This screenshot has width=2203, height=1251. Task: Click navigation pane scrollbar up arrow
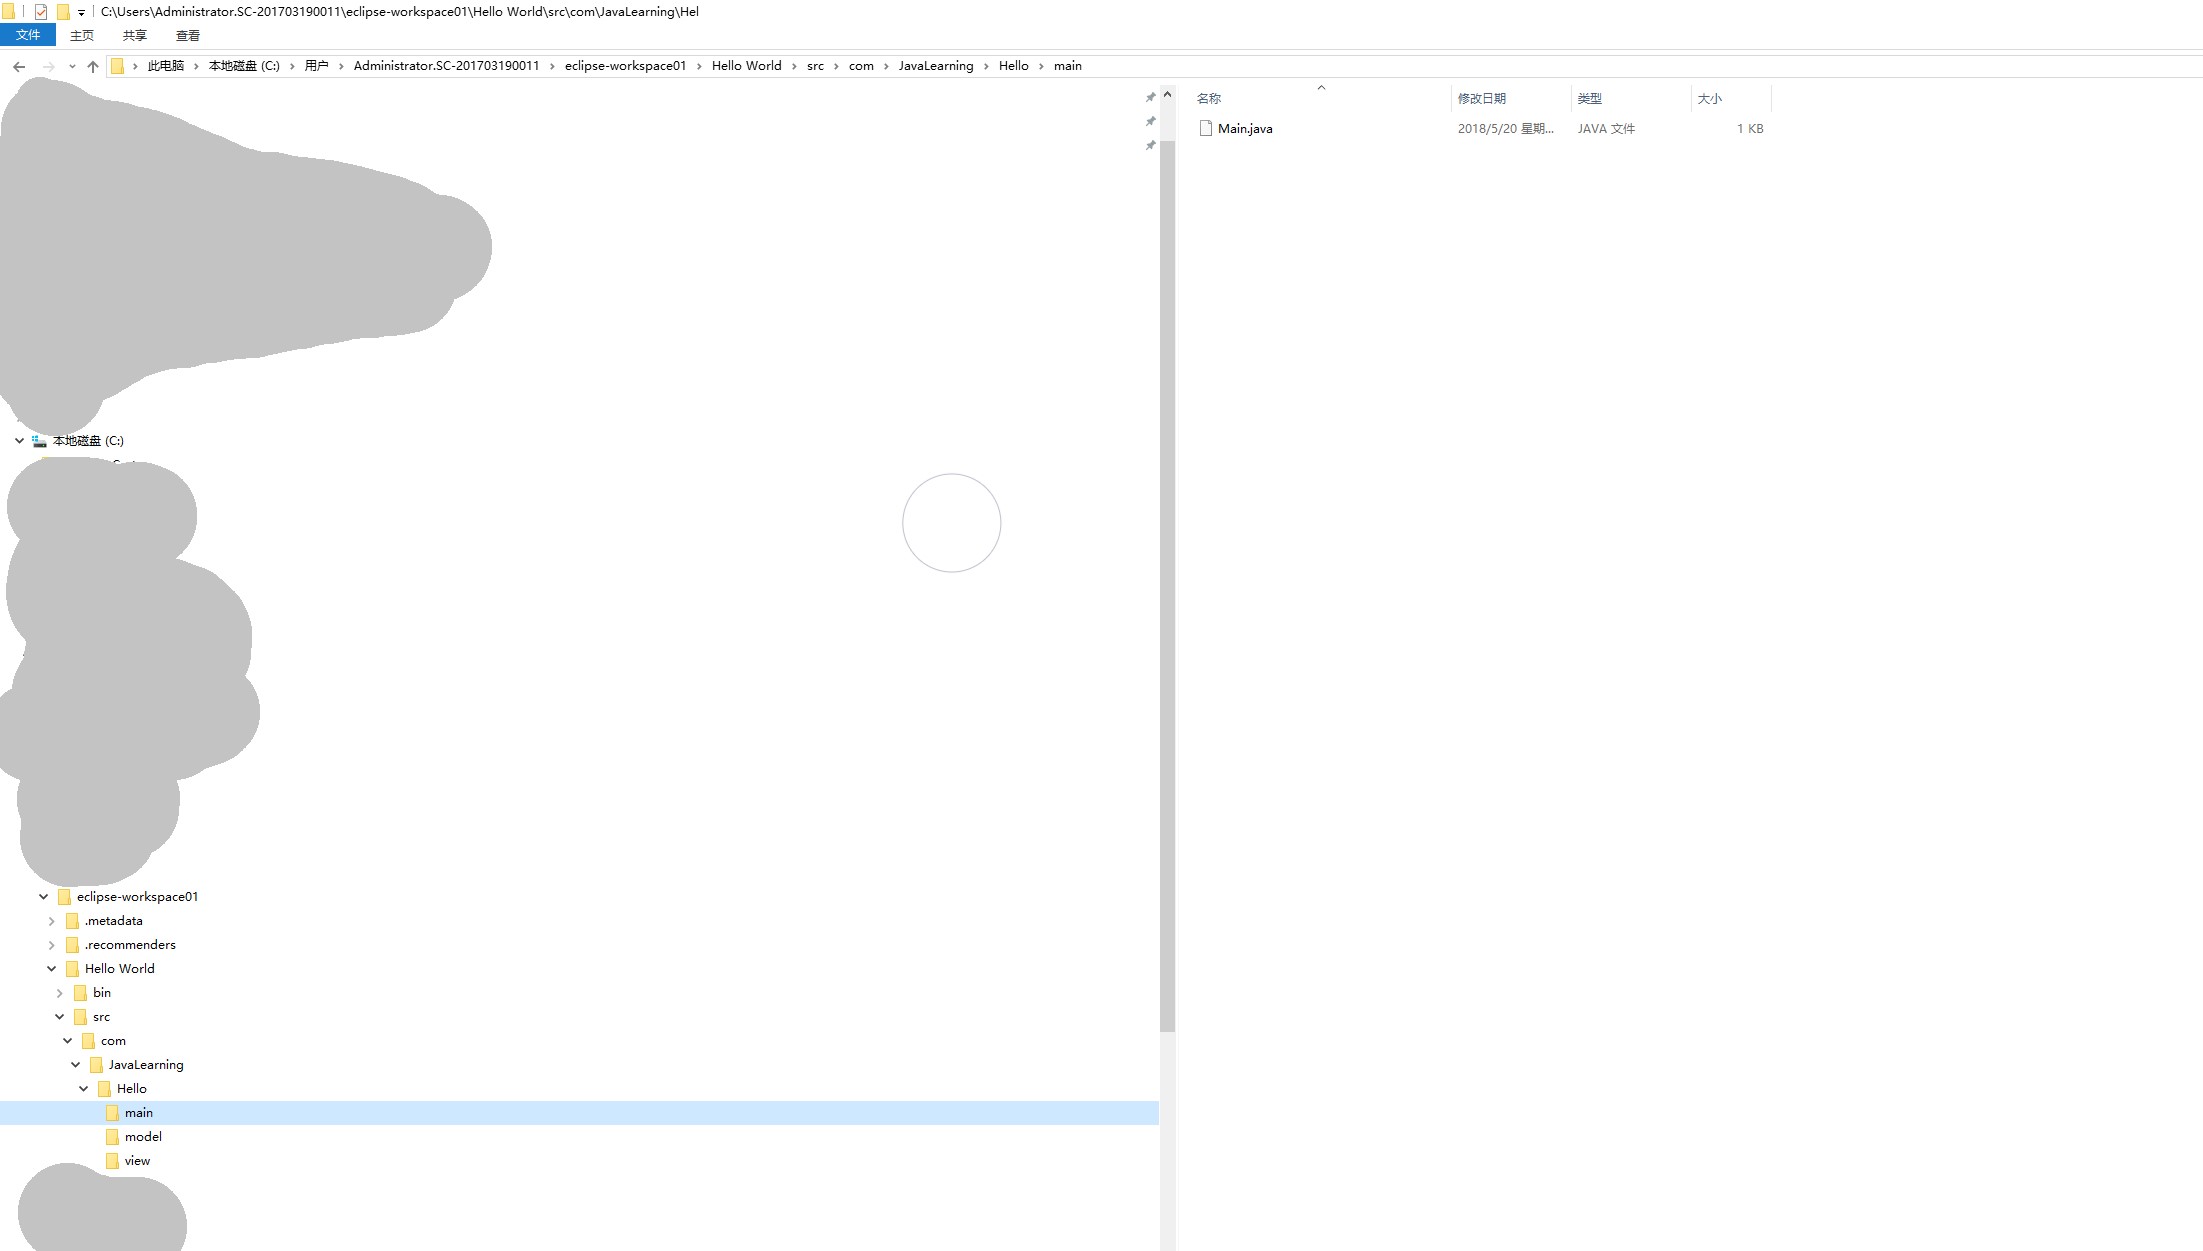tap(1167, 95)
